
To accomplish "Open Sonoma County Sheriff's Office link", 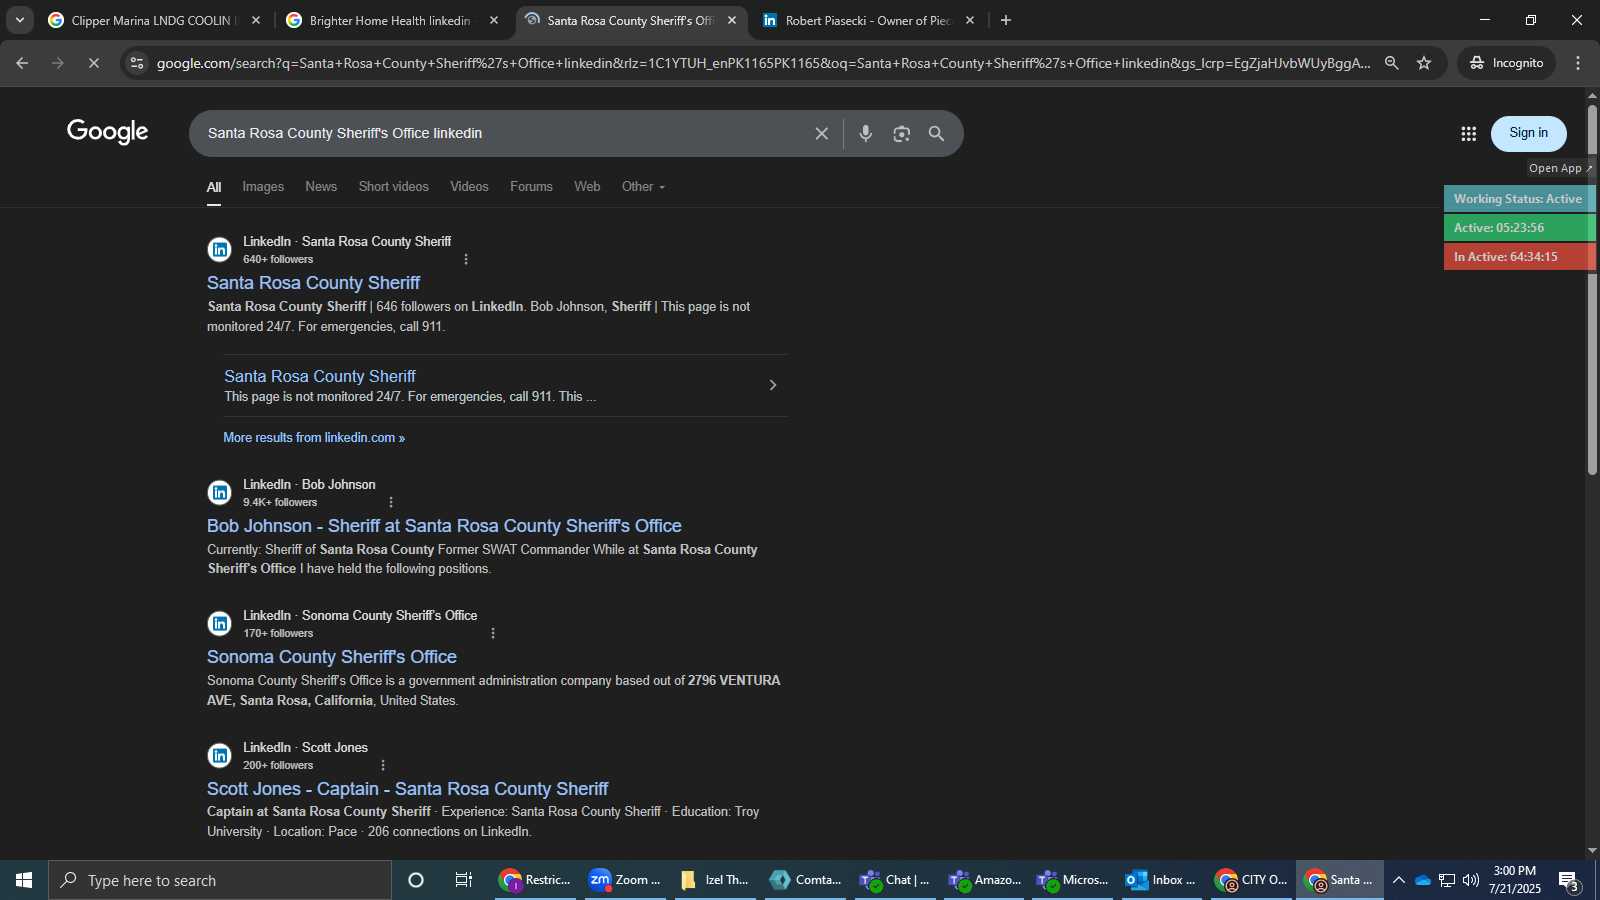I will (332, 657).
